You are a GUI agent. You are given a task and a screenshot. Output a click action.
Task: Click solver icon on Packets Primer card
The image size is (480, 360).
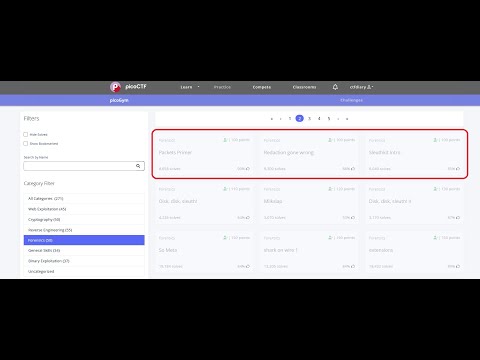(x=225, y=140)
